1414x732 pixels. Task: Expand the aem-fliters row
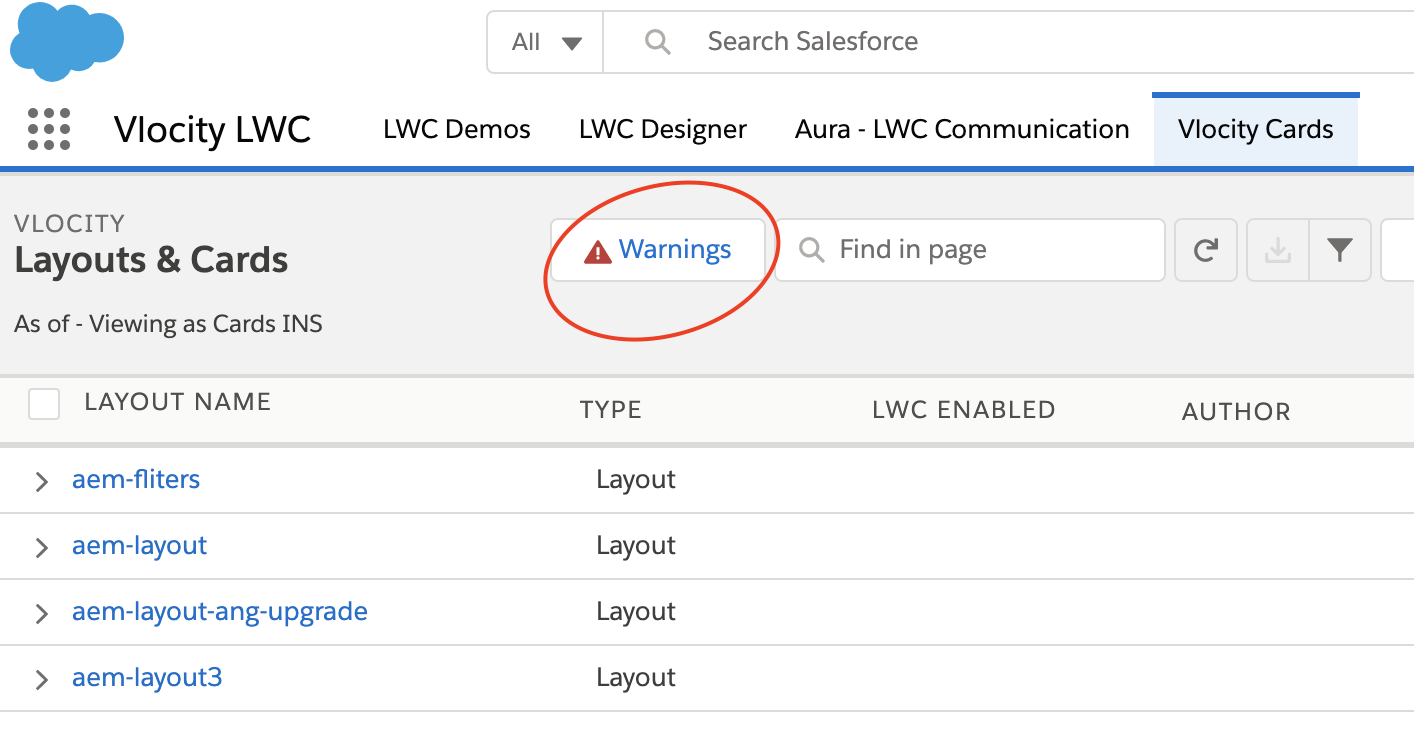pos(41,482)
